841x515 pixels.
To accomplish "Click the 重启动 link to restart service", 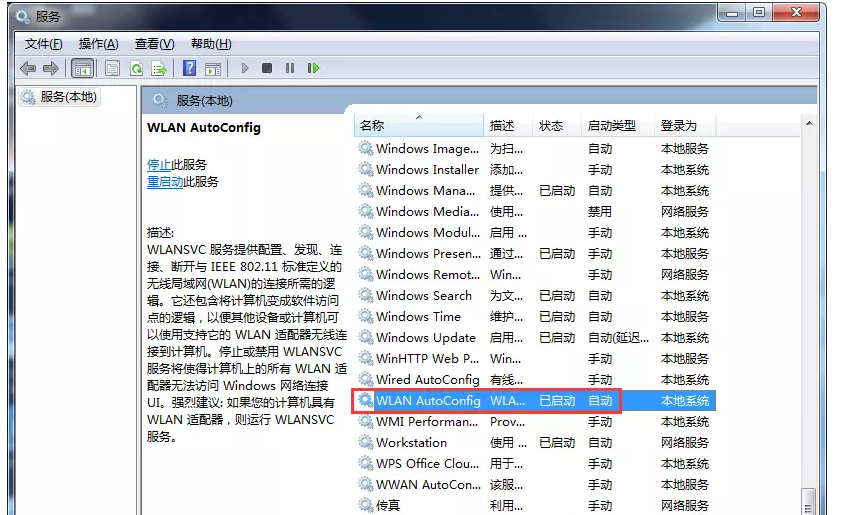I will [x=165, y=181].
